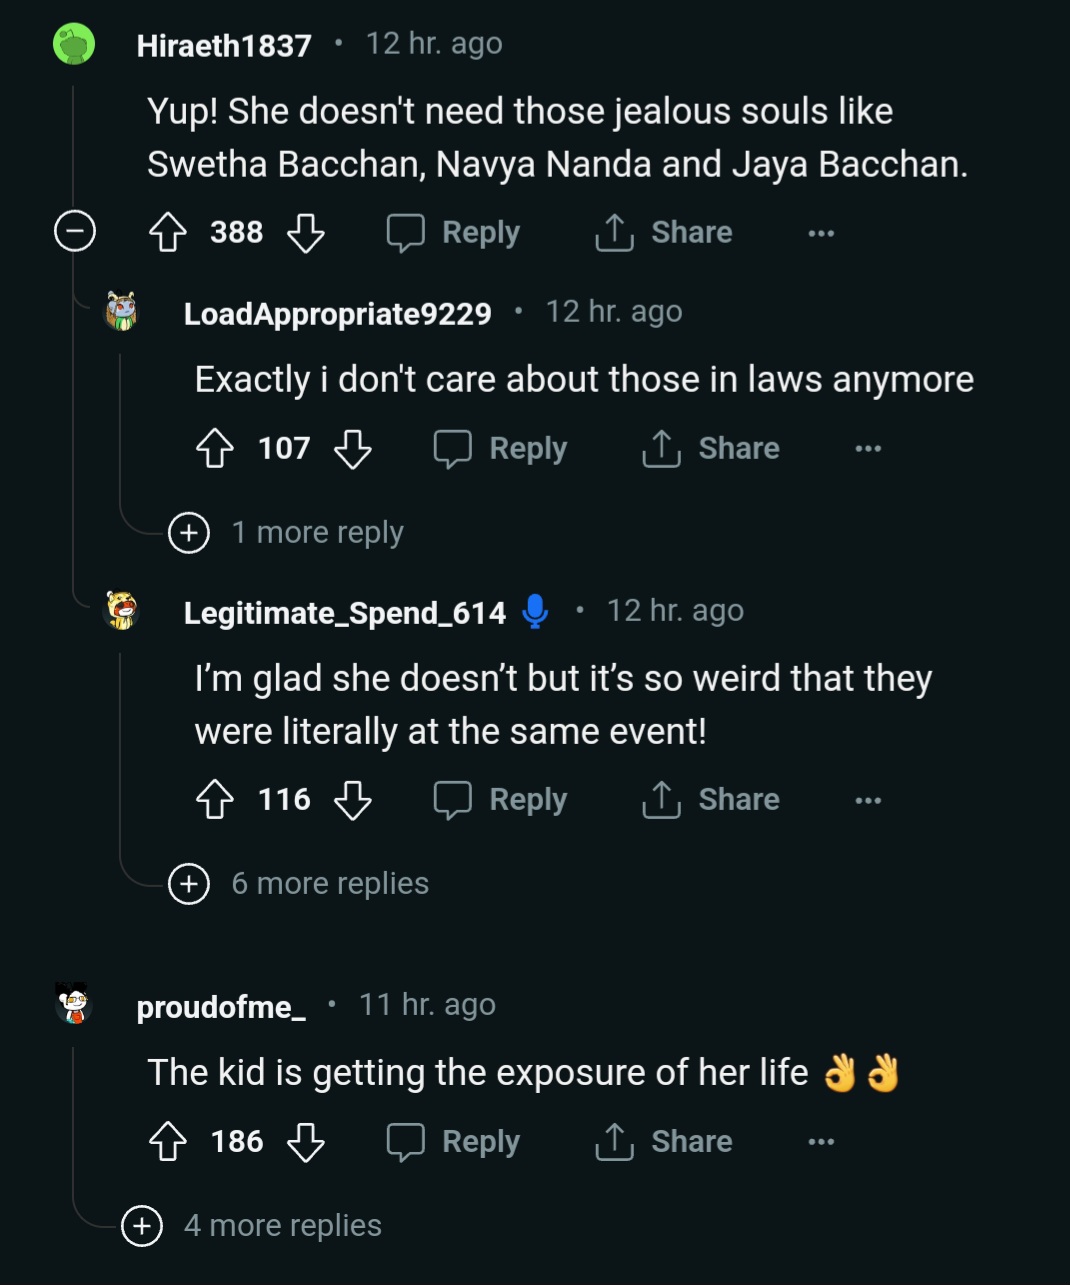Upvote proudofme_'s comment about the kid
This screenshot has width=1070, height=1285.
tap(168, 1142)
